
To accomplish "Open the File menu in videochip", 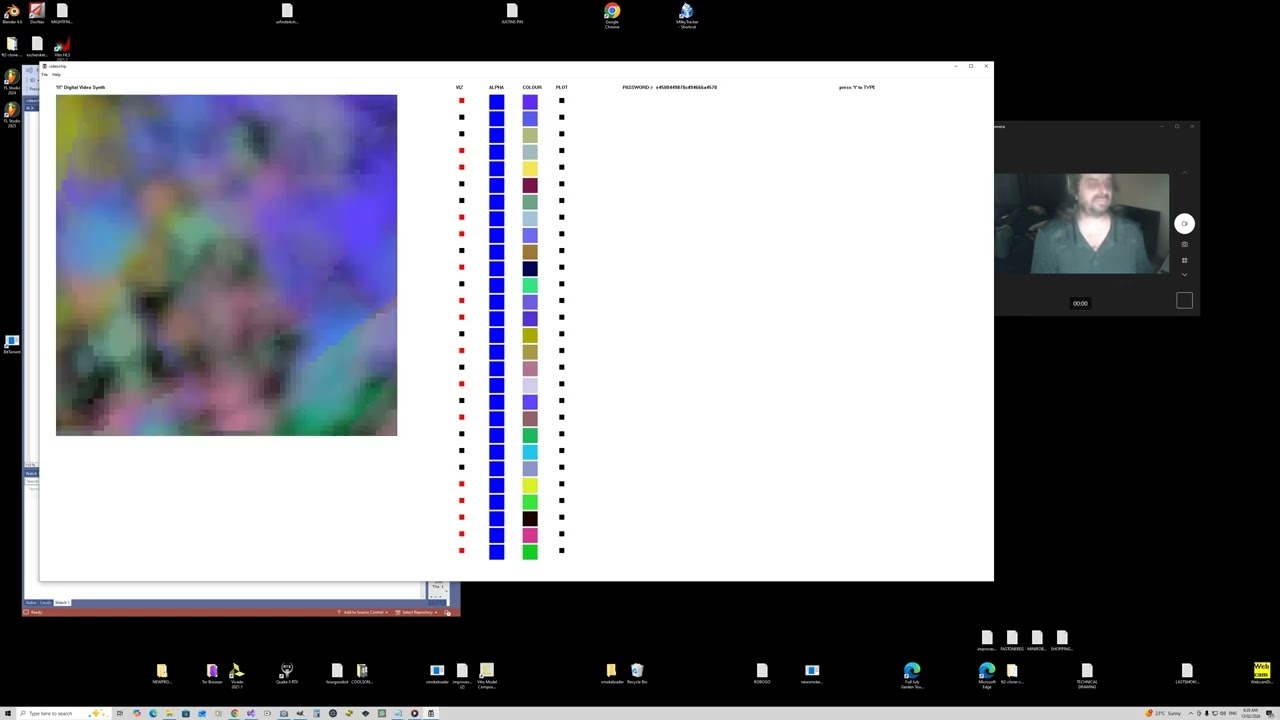I will tap(44, 74).
